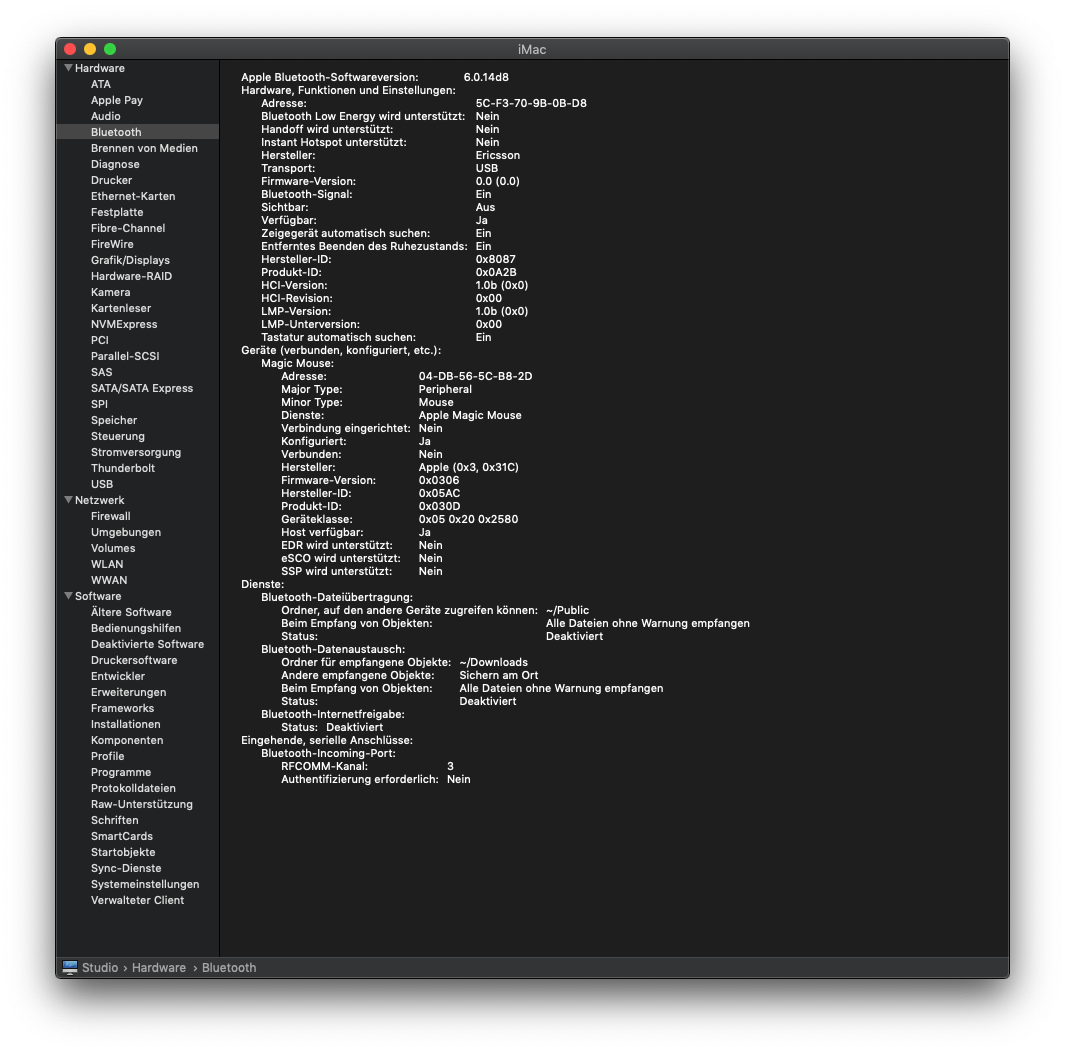The image size is (1065, 1052).
Task: Select Thunderbolt in the sidebar
Action: (123, 468)
